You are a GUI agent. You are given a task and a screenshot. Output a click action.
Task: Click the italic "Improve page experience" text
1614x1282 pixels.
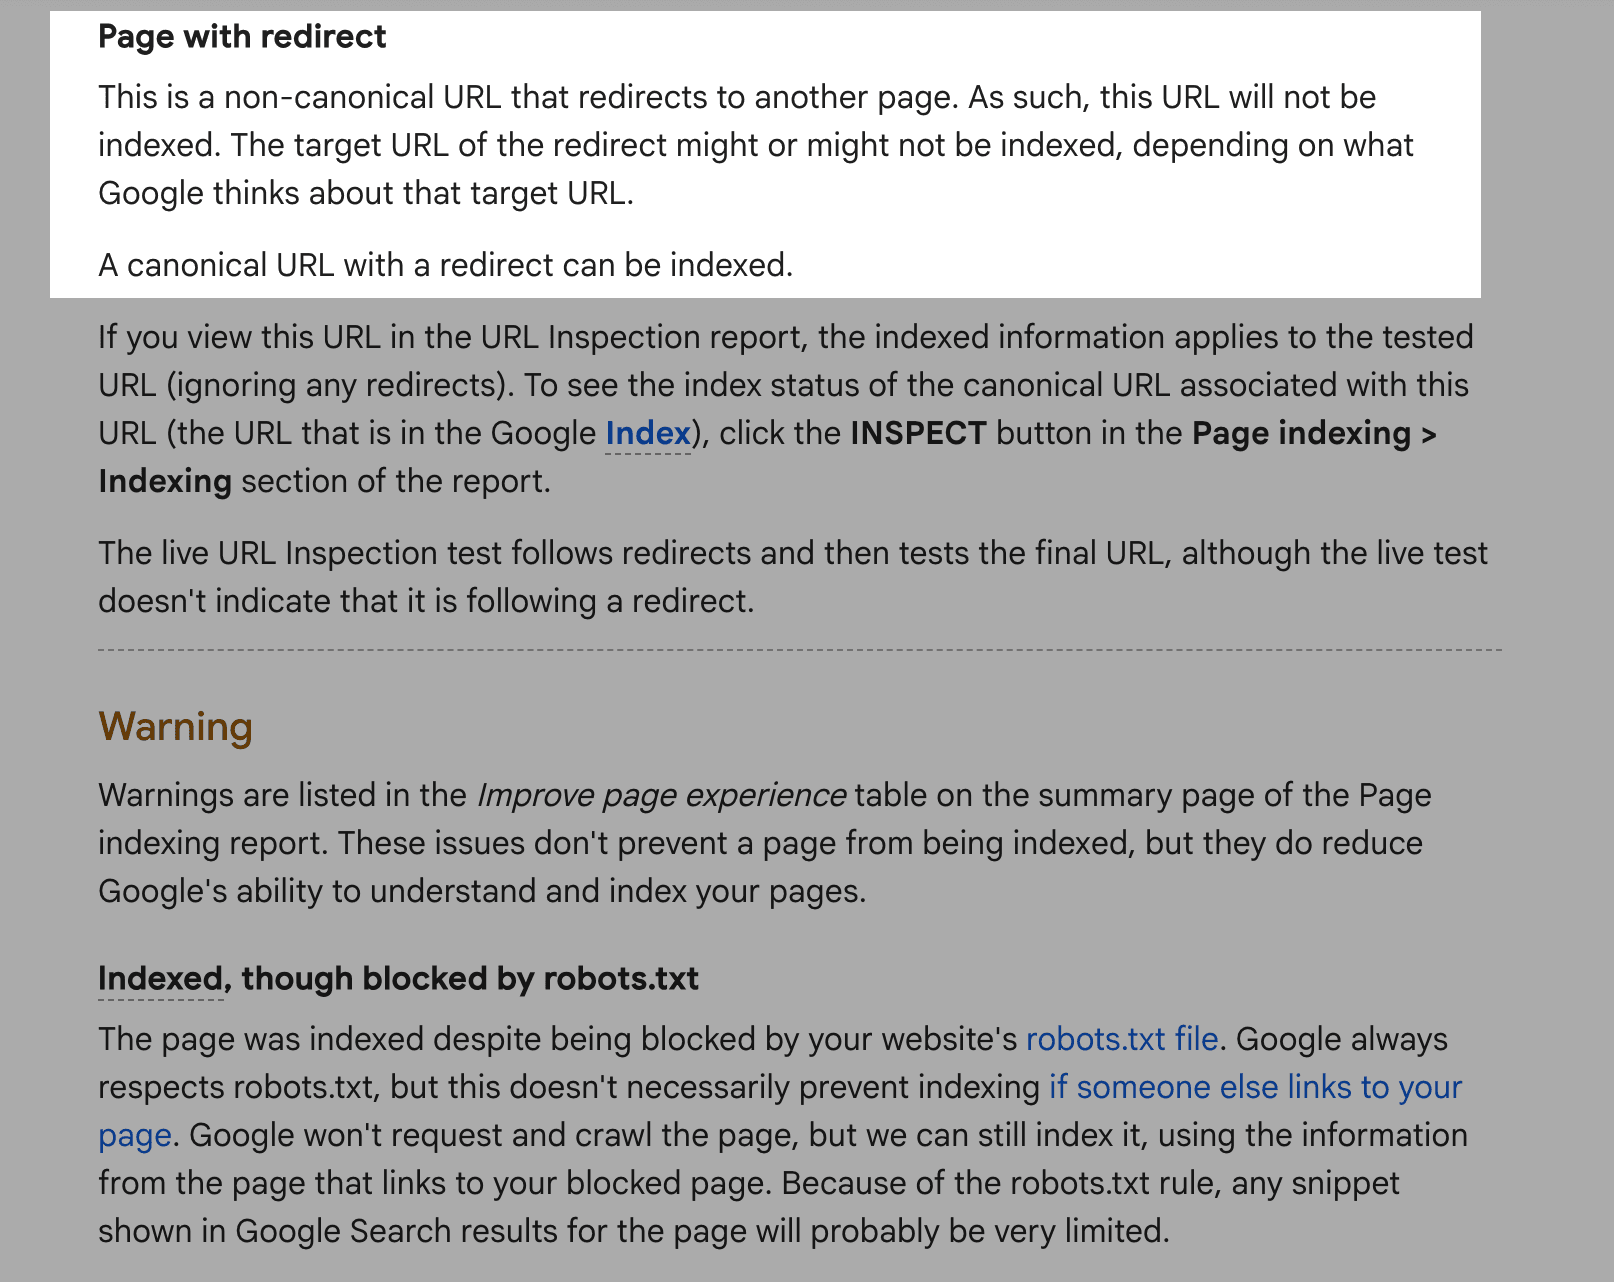click(x=661, y=795)
